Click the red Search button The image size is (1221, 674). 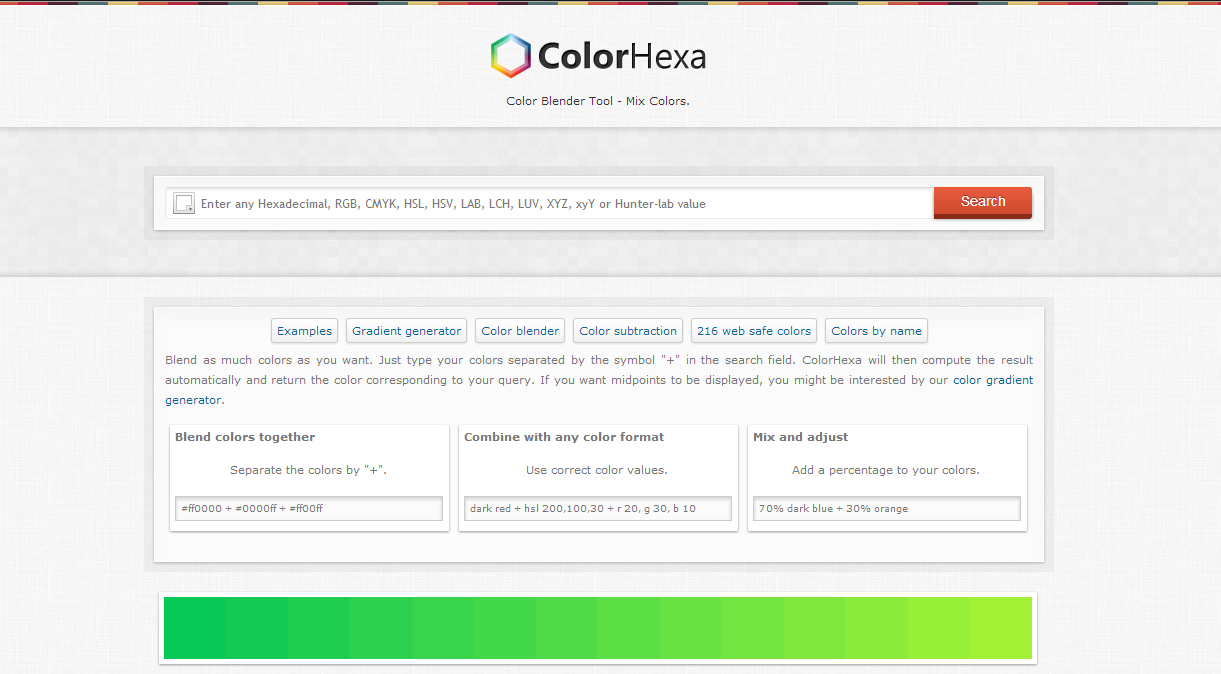(x=983, y=202)
